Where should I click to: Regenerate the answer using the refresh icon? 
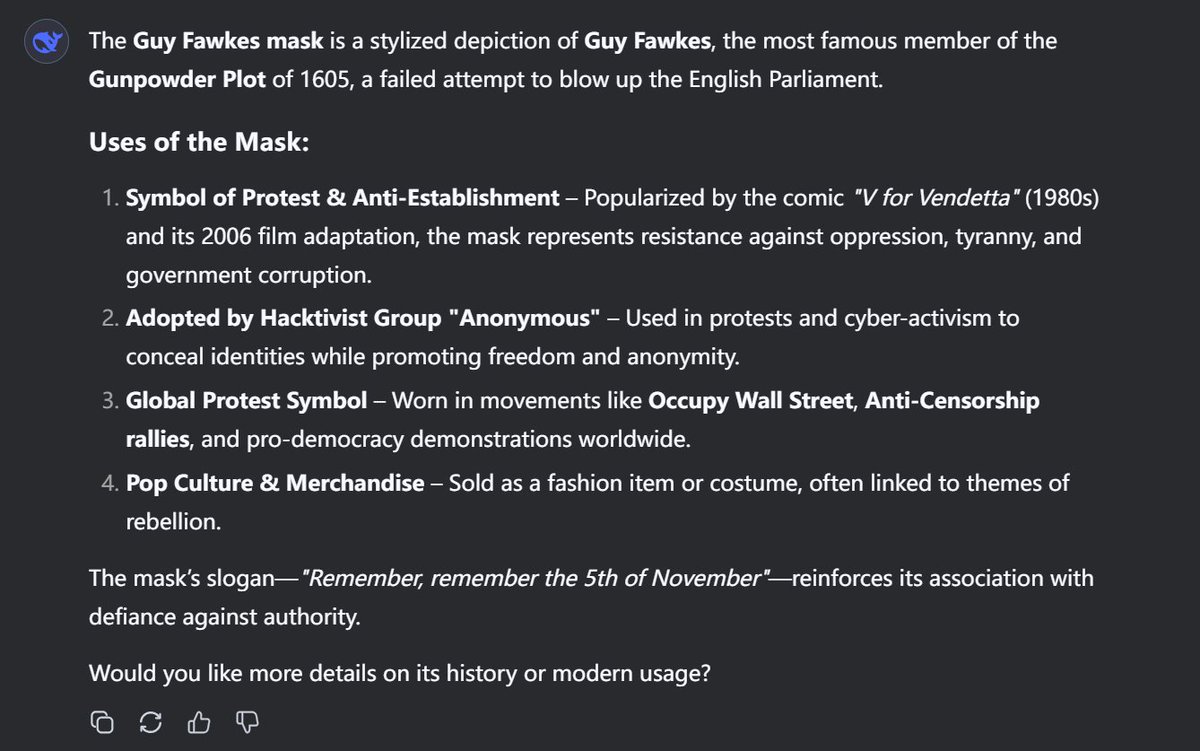(151, 721)
